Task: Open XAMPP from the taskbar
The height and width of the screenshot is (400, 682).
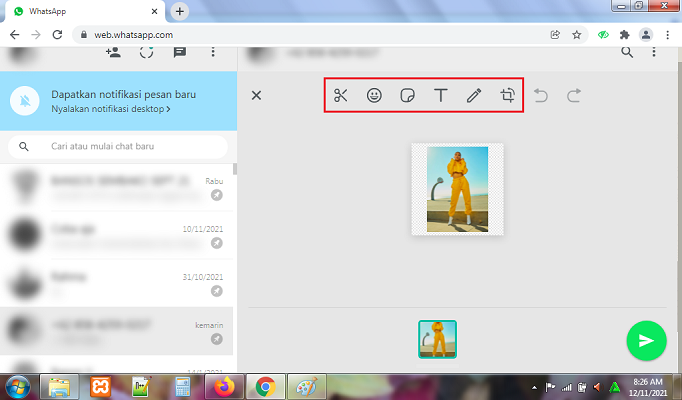Action: tap(100, 387)
